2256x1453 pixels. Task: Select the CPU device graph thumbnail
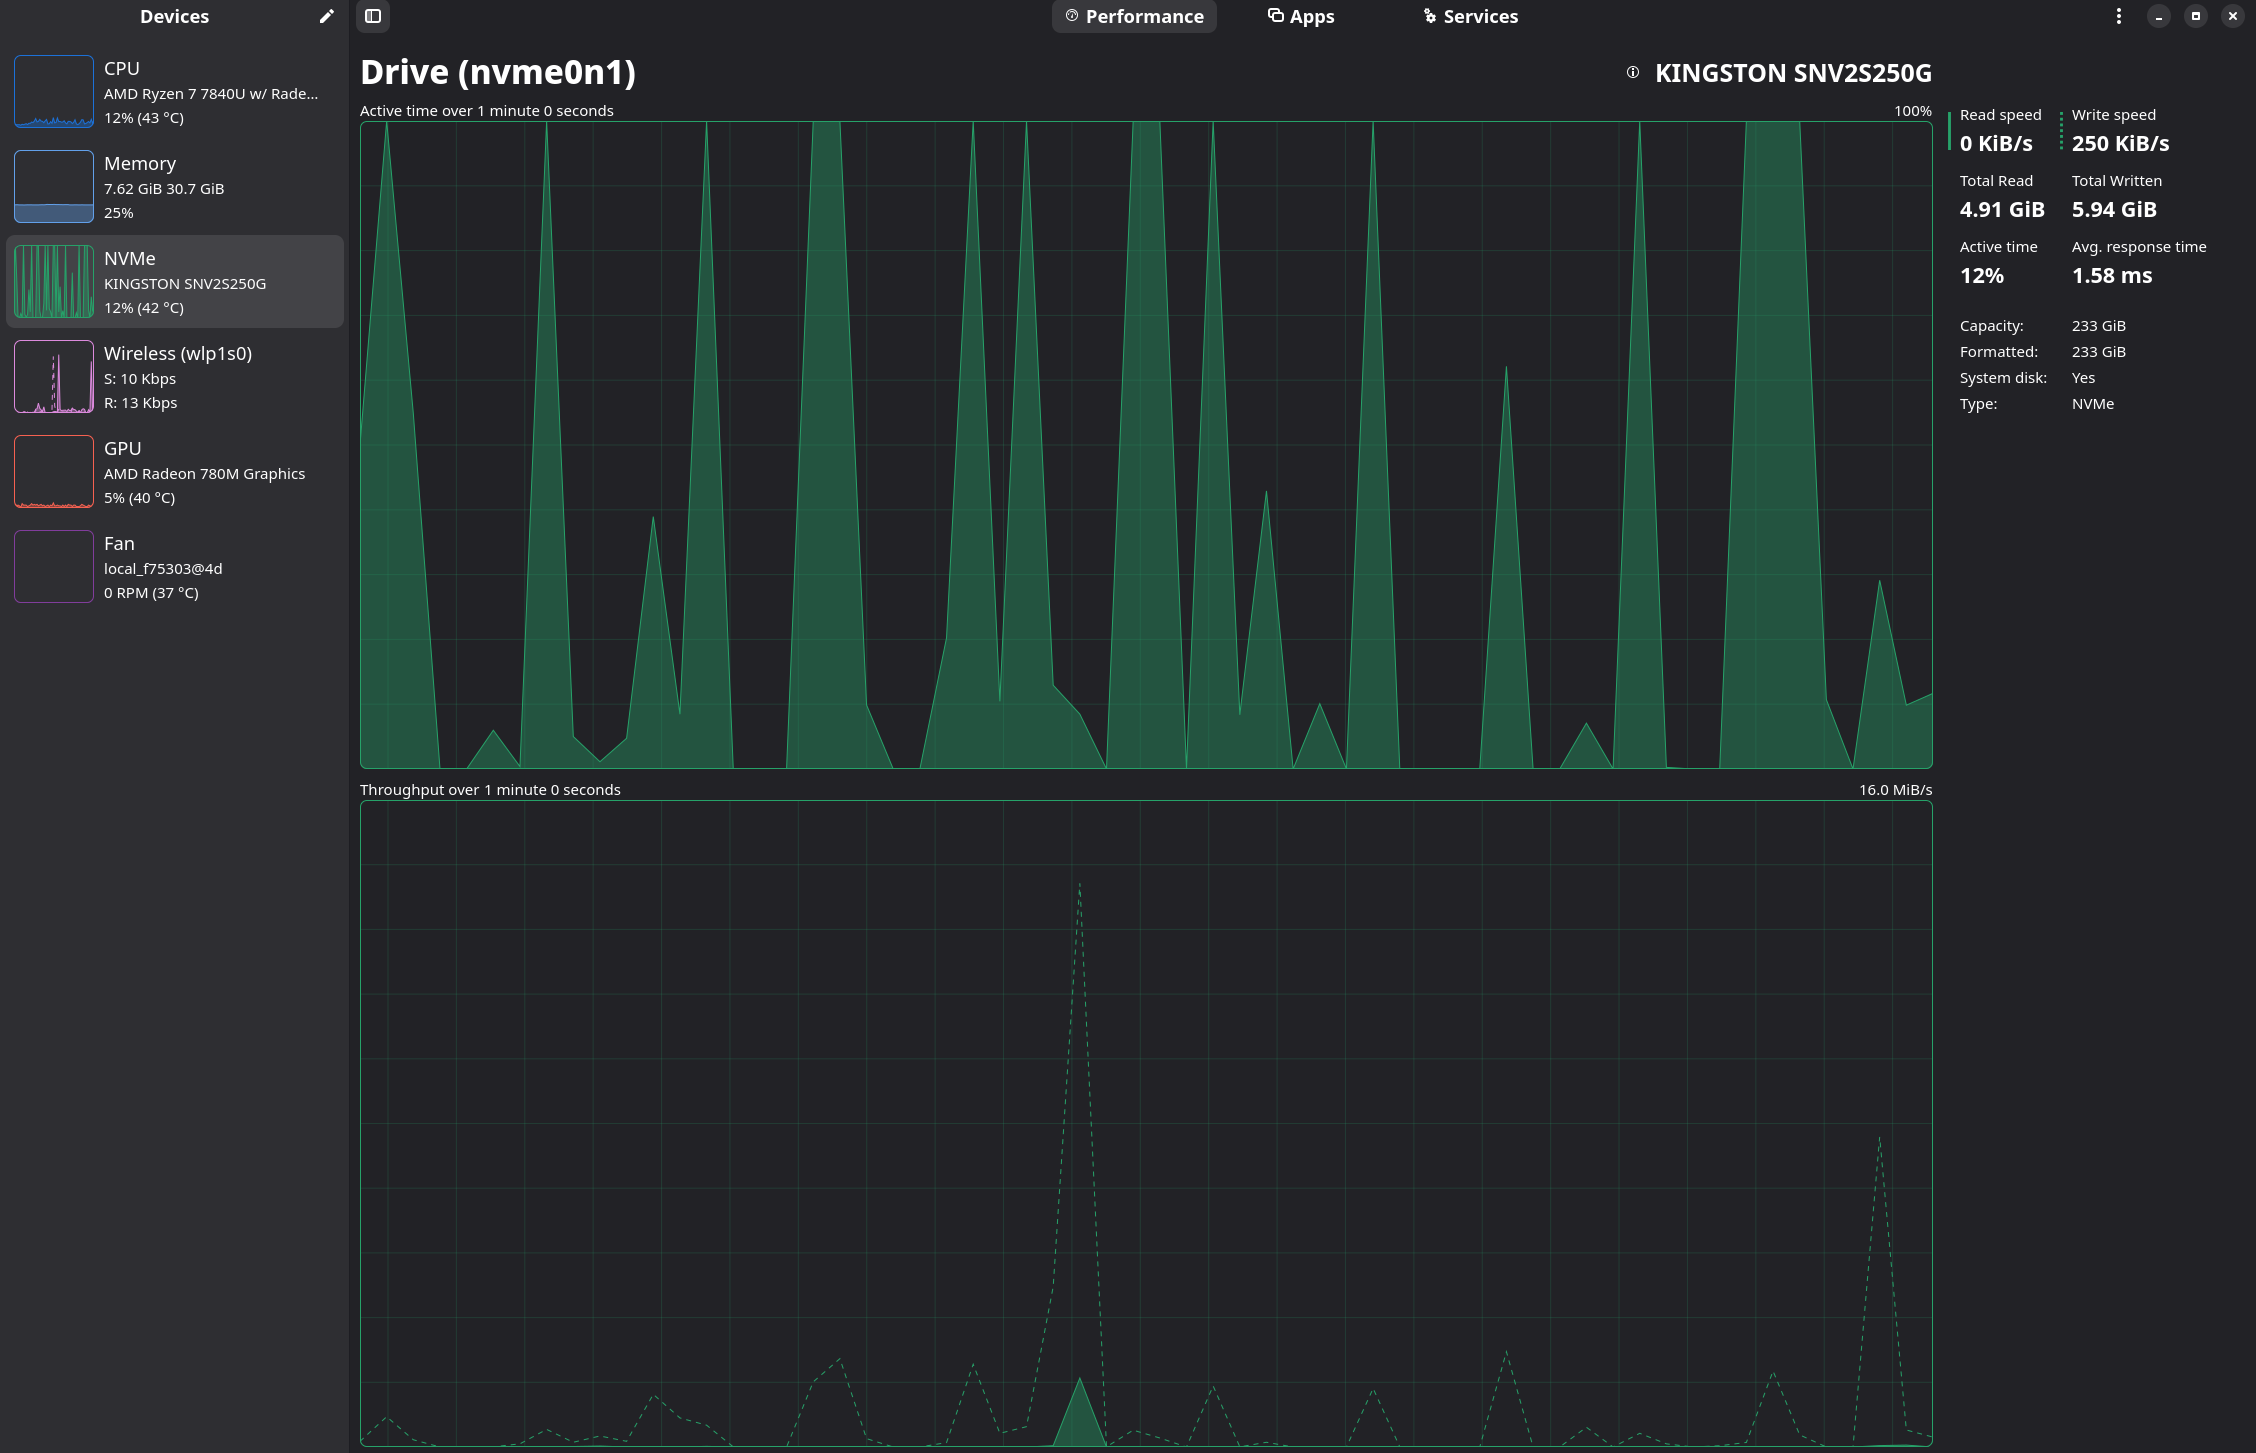(x=54, y=91)
